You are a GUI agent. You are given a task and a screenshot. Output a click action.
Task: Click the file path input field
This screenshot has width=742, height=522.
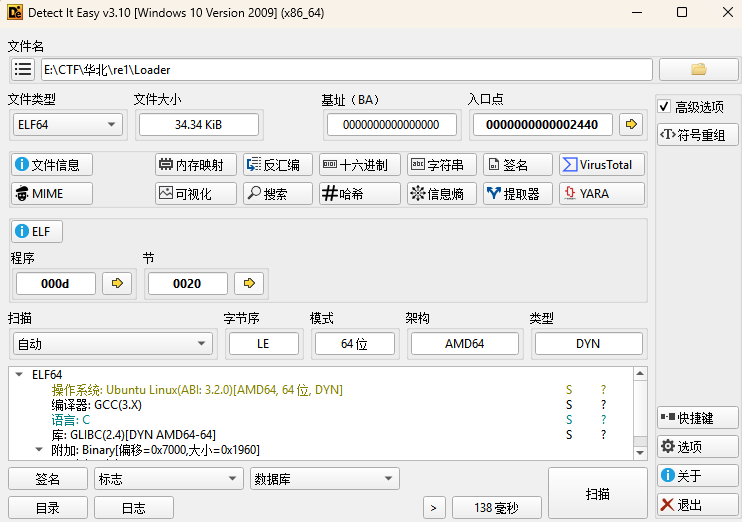(346, 70)
